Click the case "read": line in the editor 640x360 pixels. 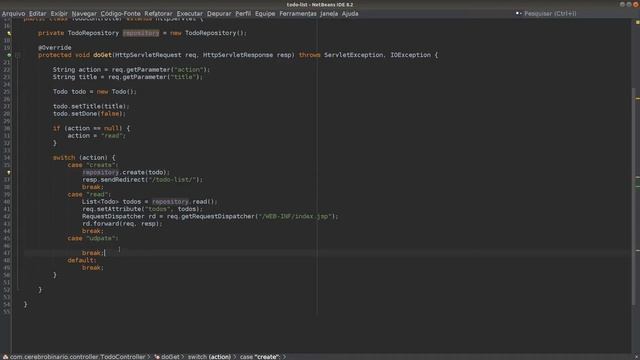89,195
